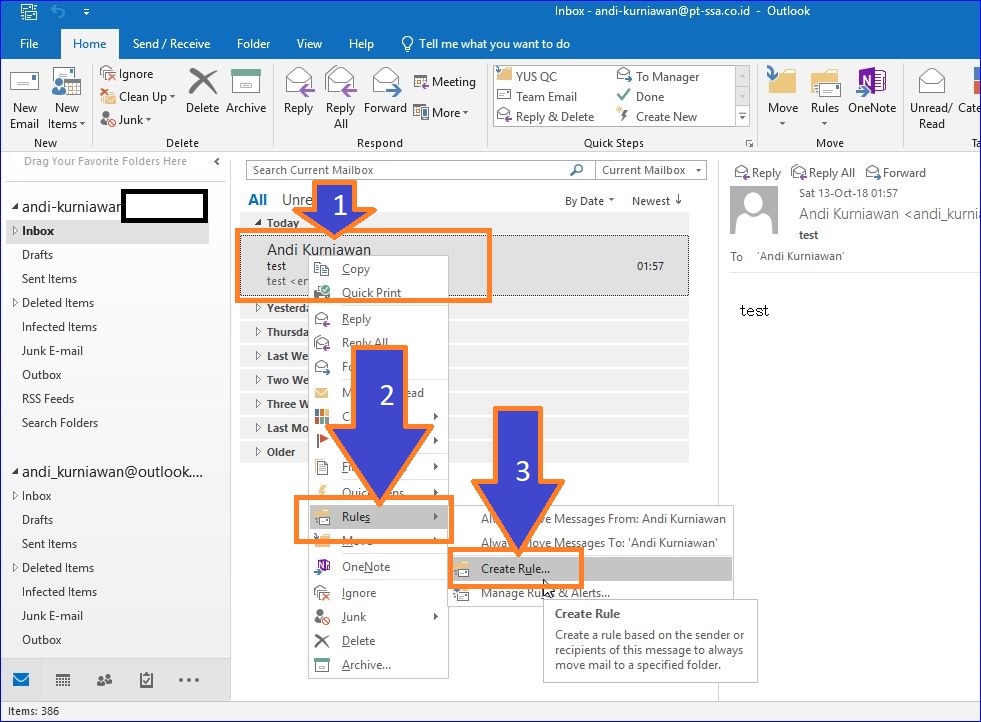The height and width of the screenshot is (722, 981).
Task: Switch to Calendar view icon
Action: [63, 680]
